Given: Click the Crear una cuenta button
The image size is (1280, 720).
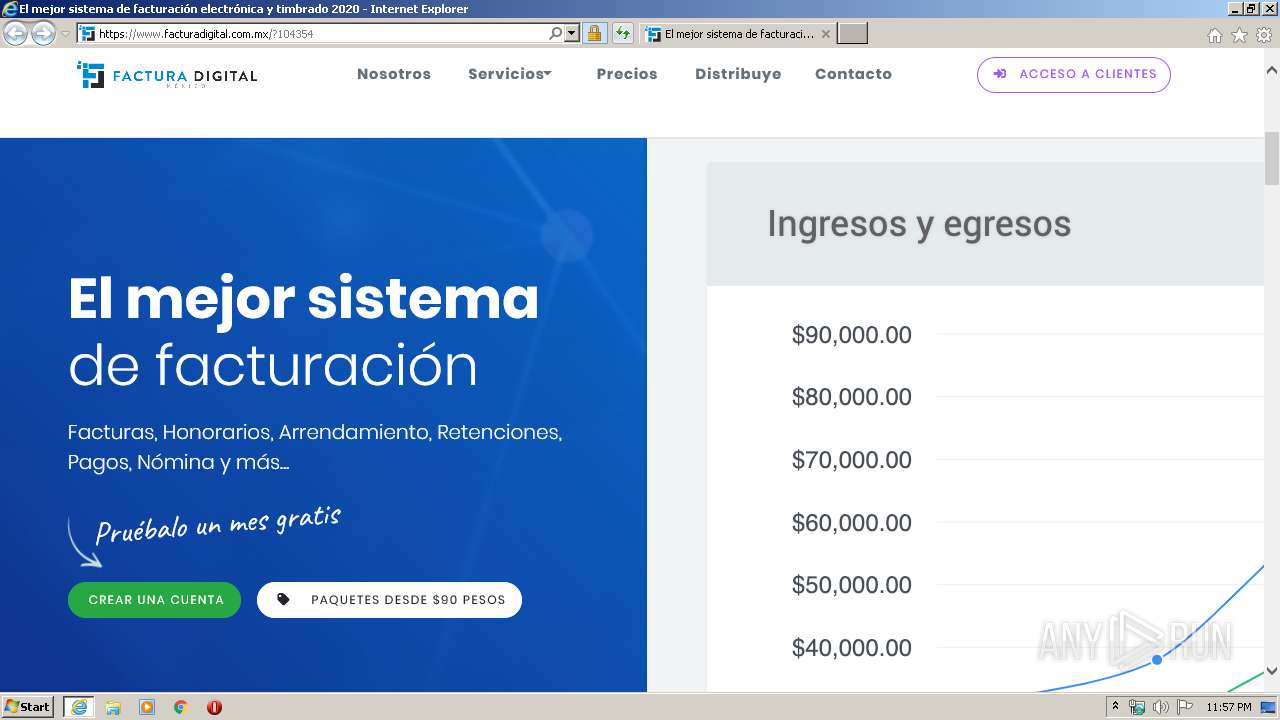Looking at the screenshot, I should pyautogui.click(x=155, y=600).
